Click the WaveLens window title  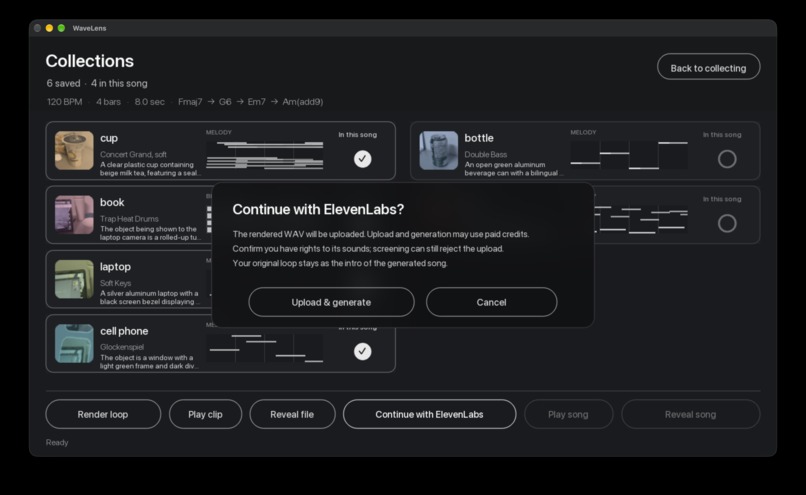pos(89,28)
